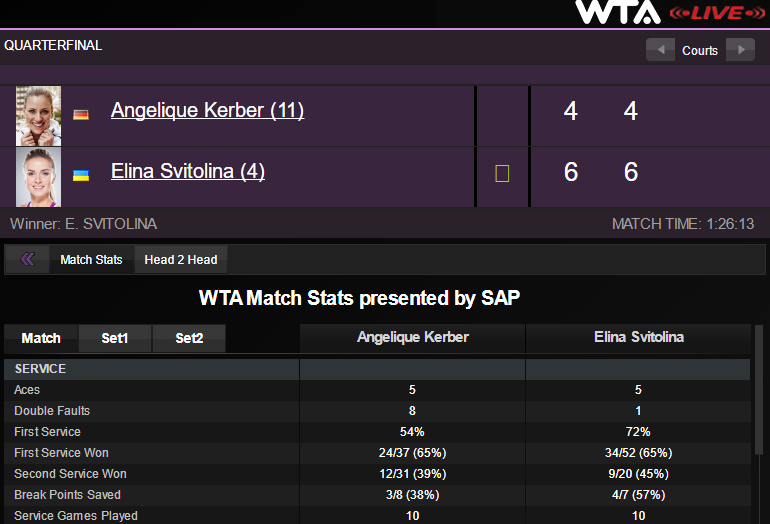The width and height of the screenshot is (770, 524).
Task: Open Elina Svitolina's profile photo
Action: click(x=39, y=177)
